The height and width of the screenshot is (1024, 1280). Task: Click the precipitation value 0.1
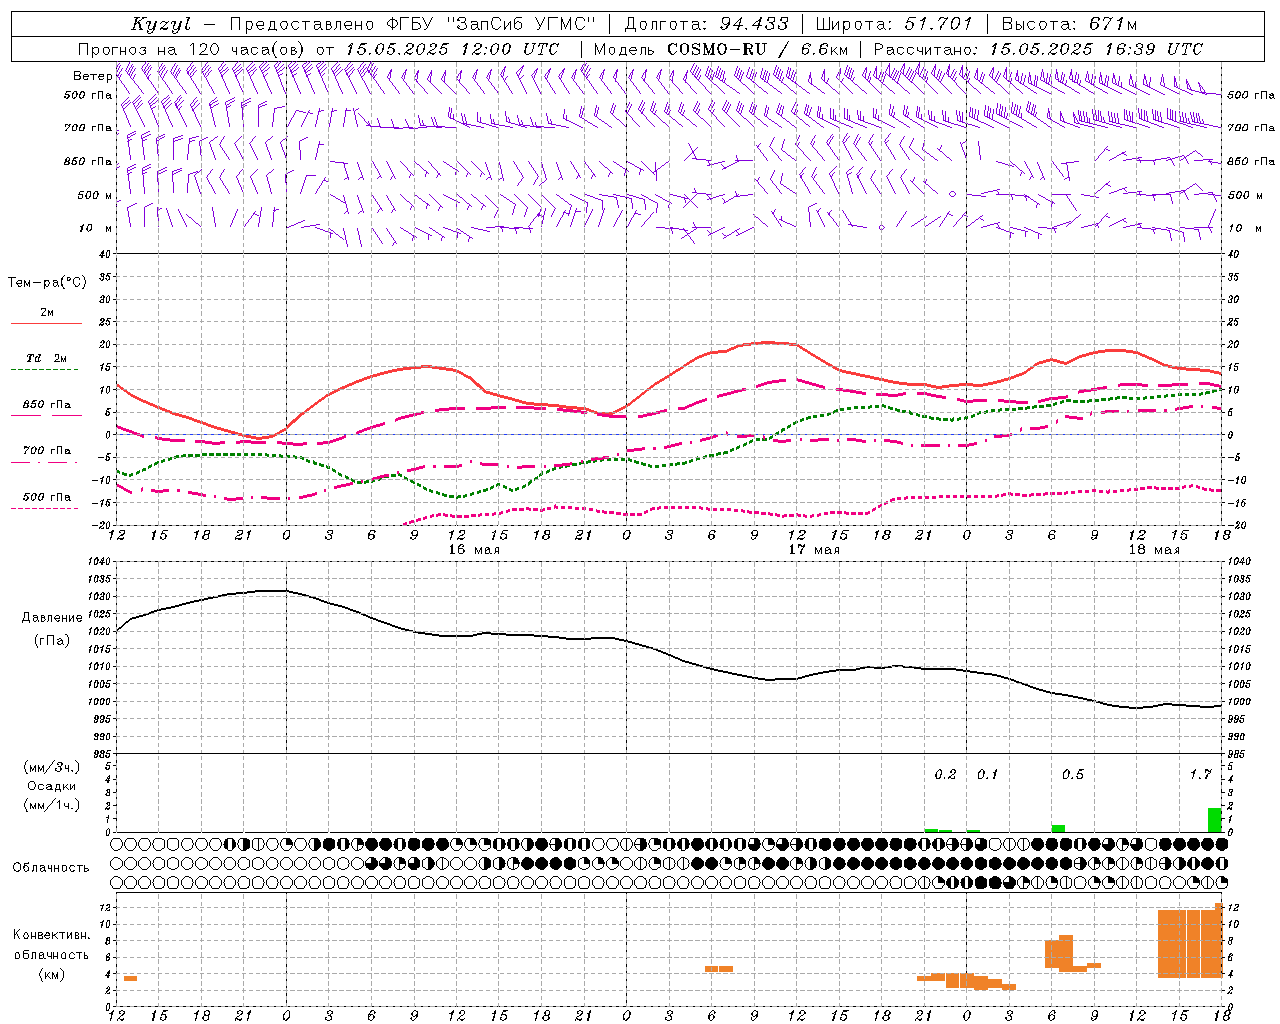pyautogui.click(x=987, y=775)
